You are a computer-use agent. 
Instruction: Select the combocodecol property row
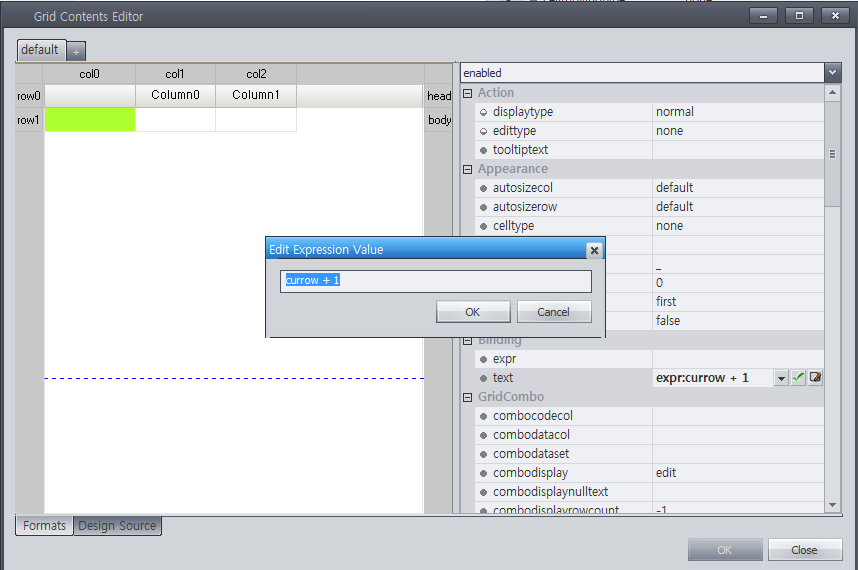[x=650, y=416]
